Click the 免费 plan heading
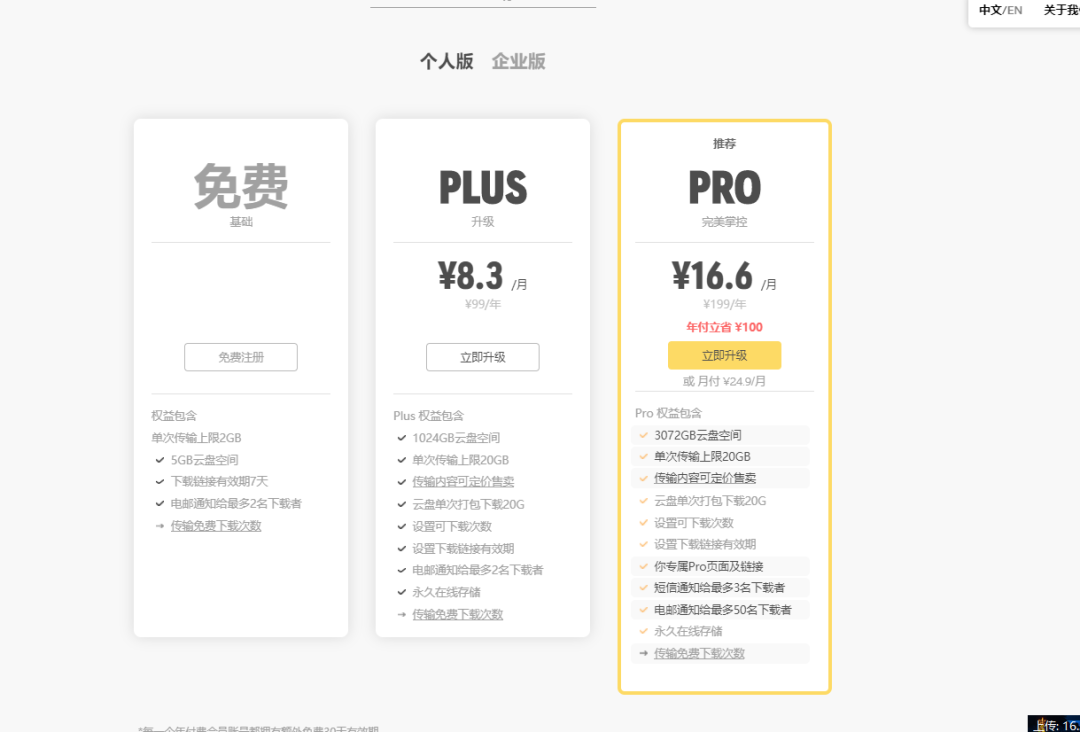Viewport: 1080px width, 732px height. click(x=241, y=186)
